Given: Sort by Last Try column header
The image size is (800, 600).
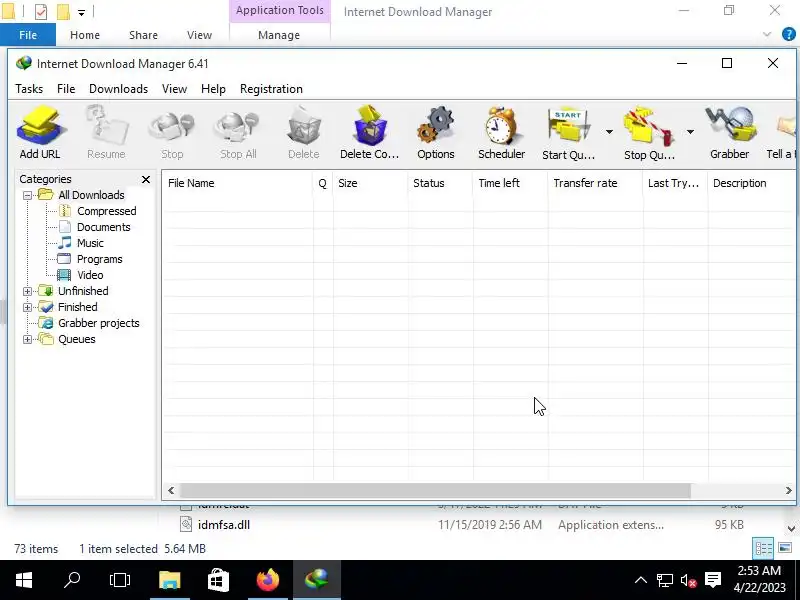Looking at the screenshot, I should click(x=676, y=183).
